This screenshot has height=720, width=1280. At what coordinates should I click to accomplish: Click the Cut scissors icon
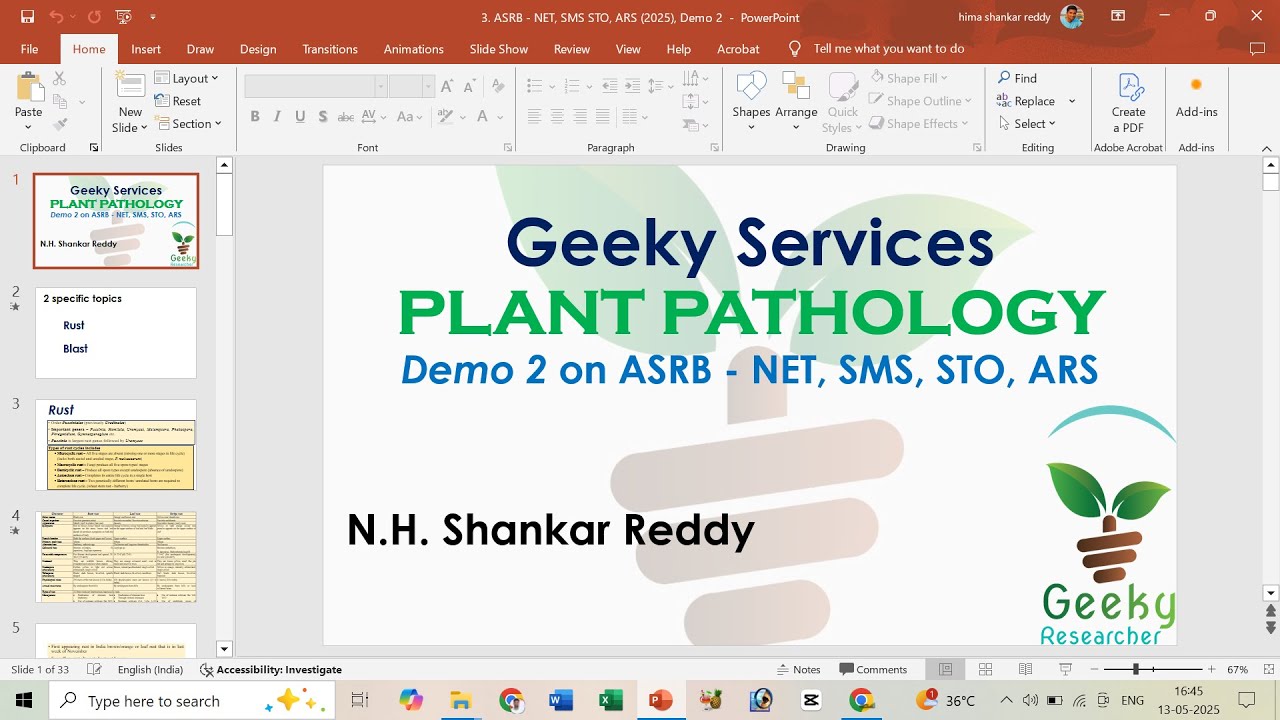click(x=59, y=78)
